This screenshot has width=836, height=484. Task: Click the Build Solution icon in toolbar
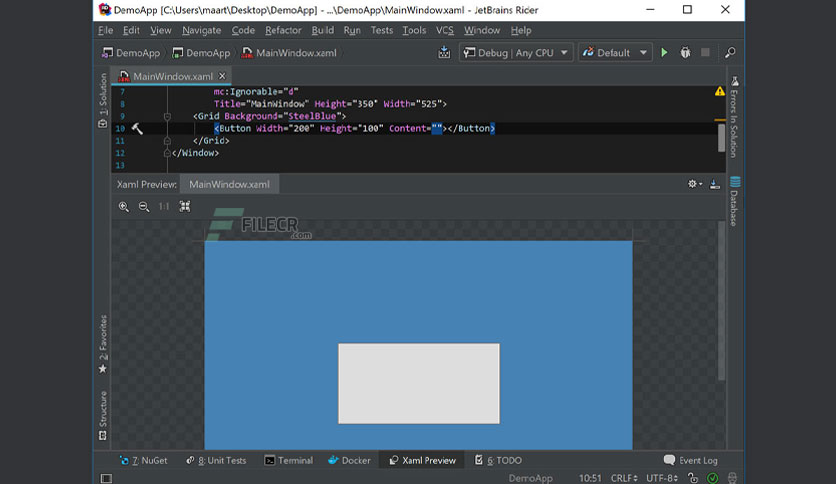click(444, 52)
